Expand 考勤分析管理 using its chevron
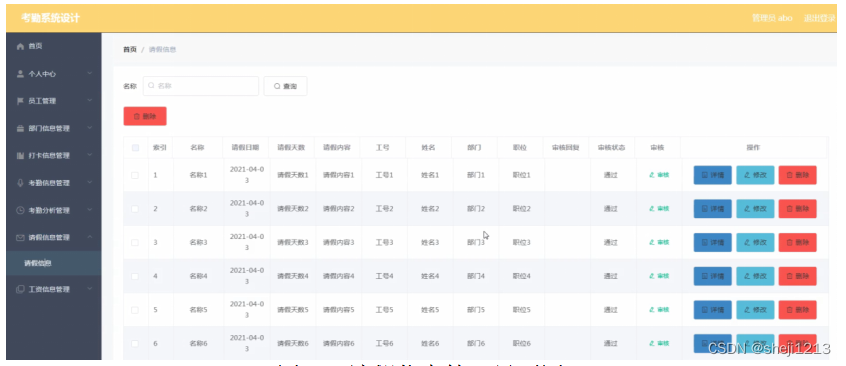The height and width of the screenshot is (366, 846). click(x=90, y=209)
